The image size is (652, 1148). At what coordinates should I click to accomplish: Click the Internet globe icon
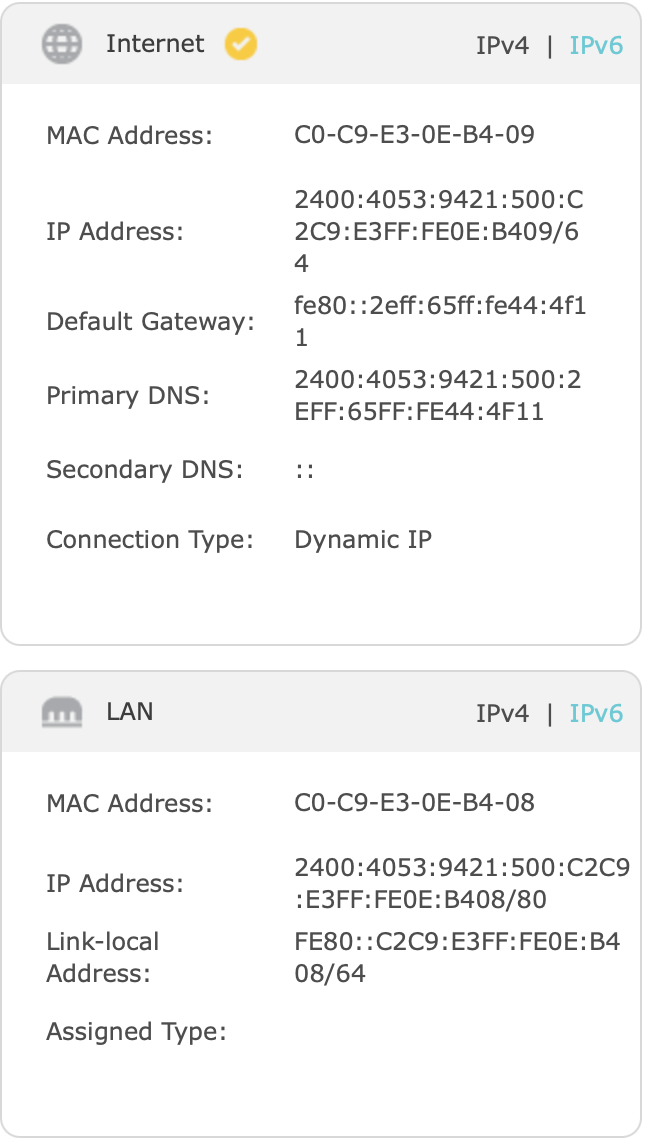pyautogui.click(x=61, y=45)
